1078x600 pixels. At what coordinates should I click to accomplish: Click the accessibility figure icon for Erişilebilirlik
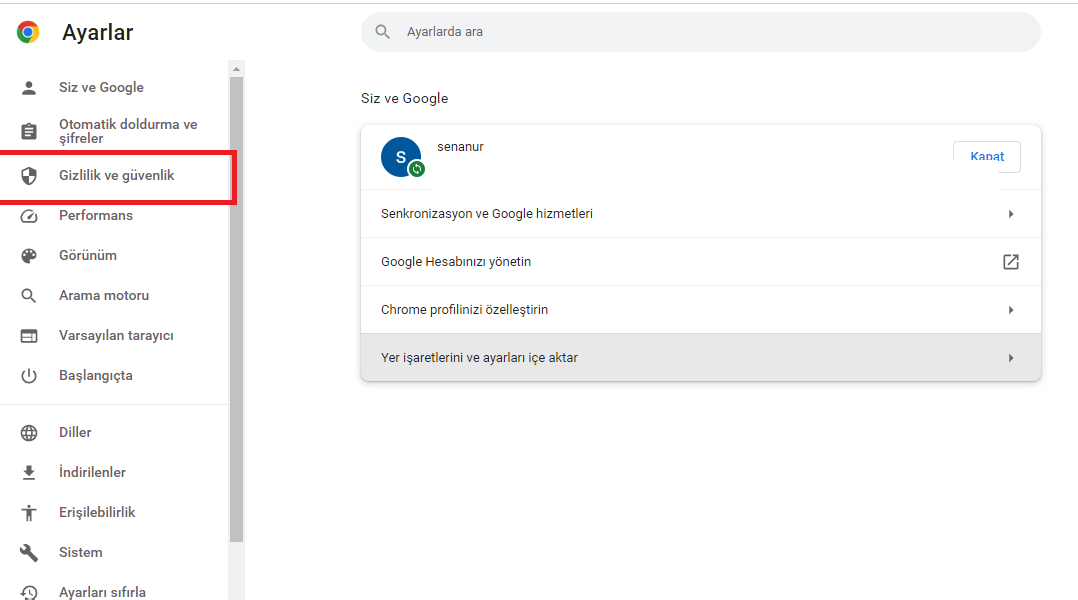point(29,512)
